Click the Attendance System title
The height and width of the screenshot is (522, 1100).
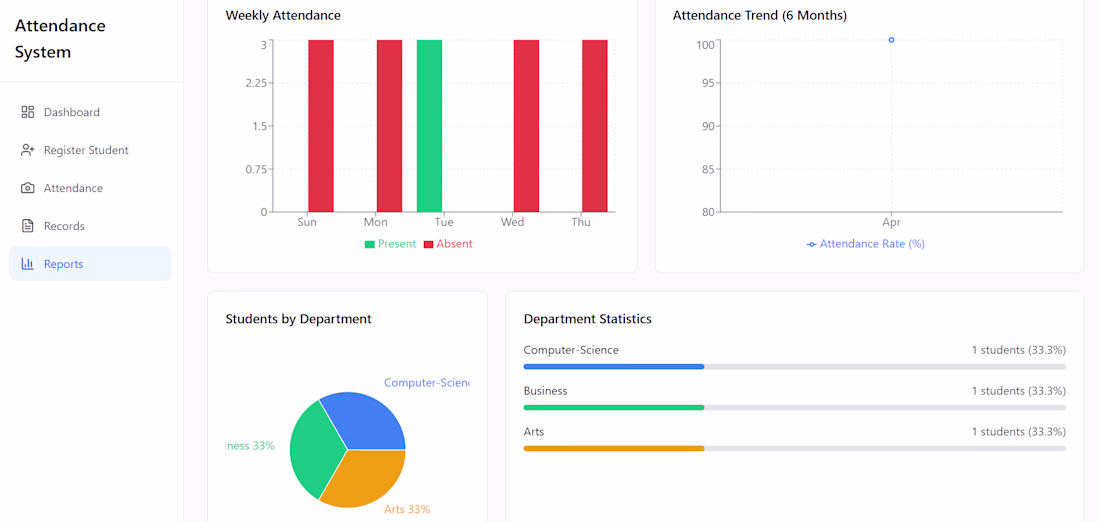(60, 39)
